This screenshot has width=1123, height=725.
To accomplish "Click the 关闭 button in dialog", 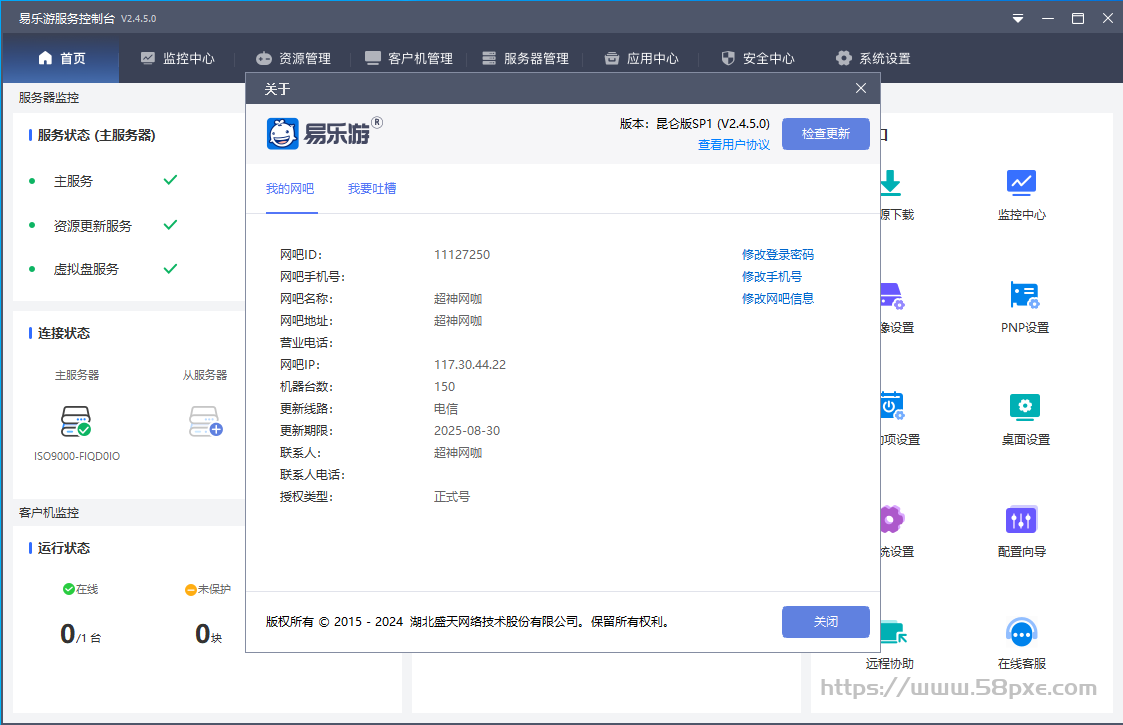I will click(x=826, y=622).
